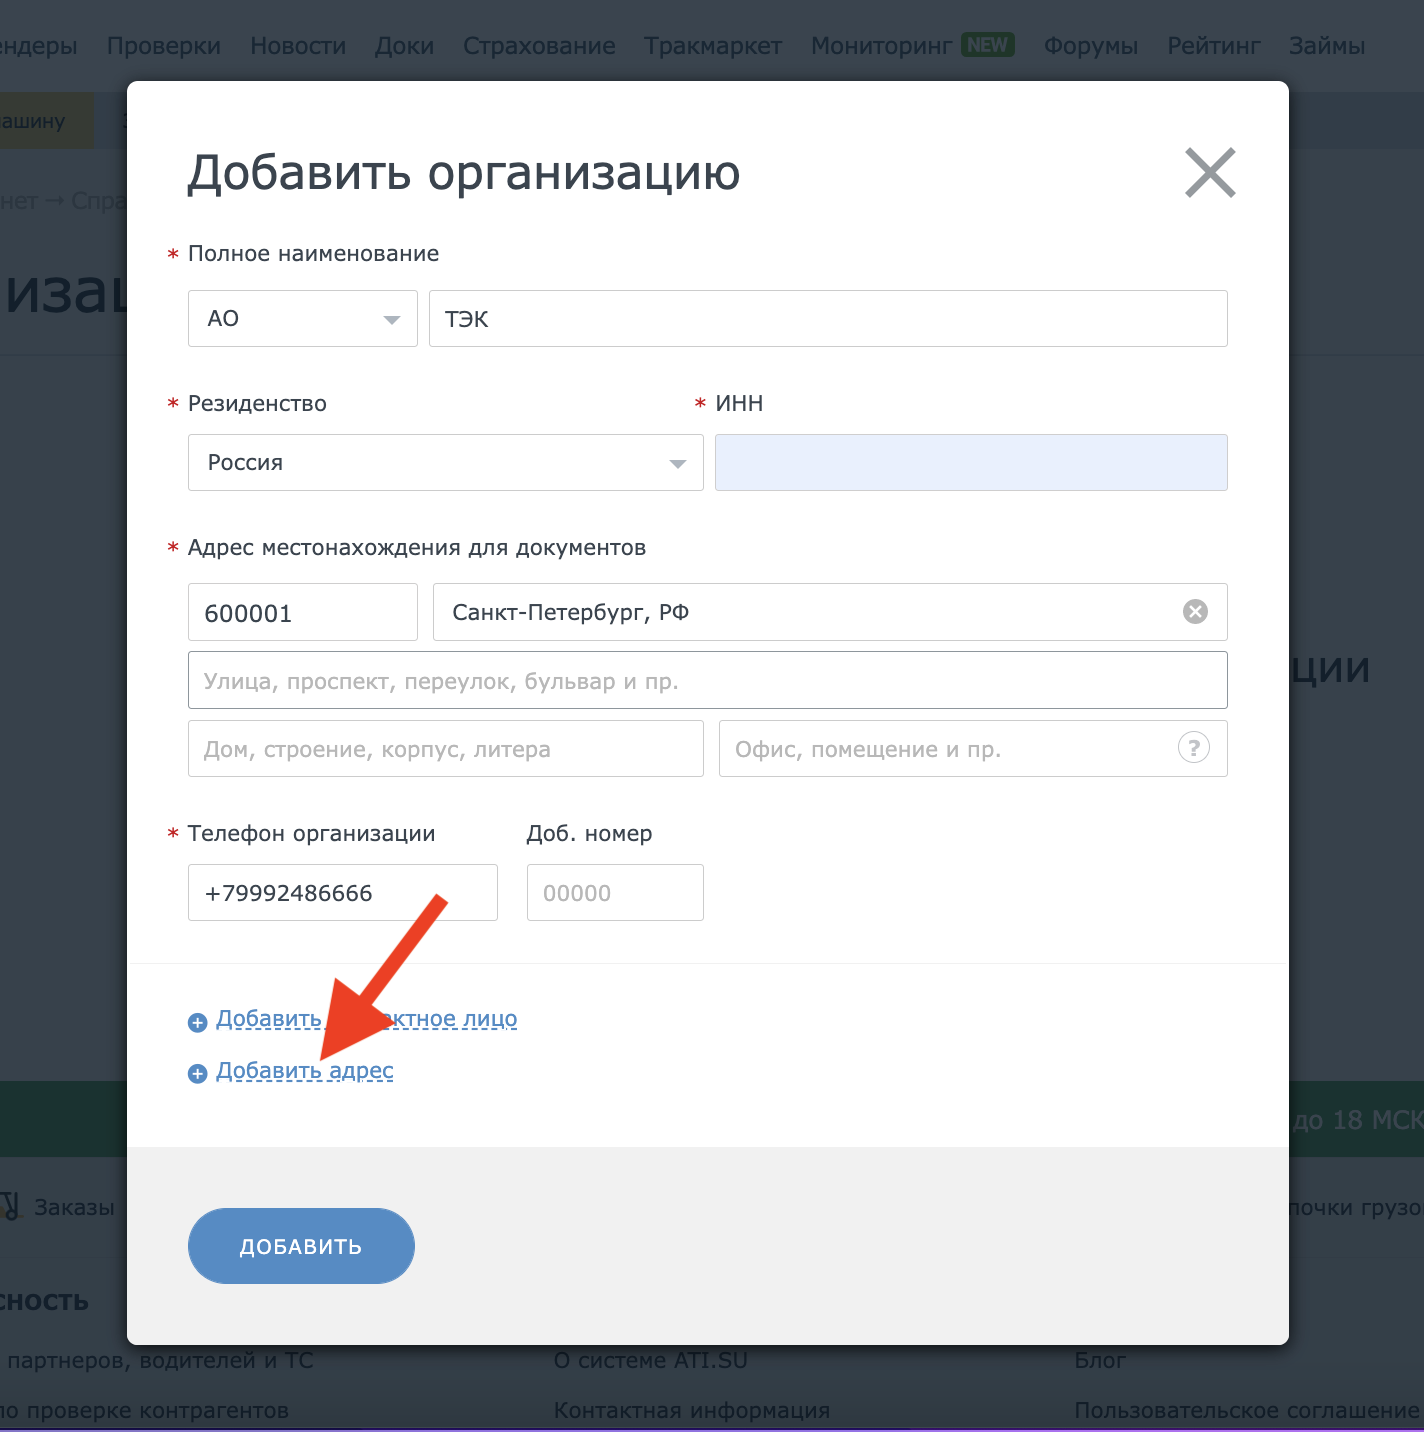
Task: Click the street address input field
Action: click(x=708, y=681)
